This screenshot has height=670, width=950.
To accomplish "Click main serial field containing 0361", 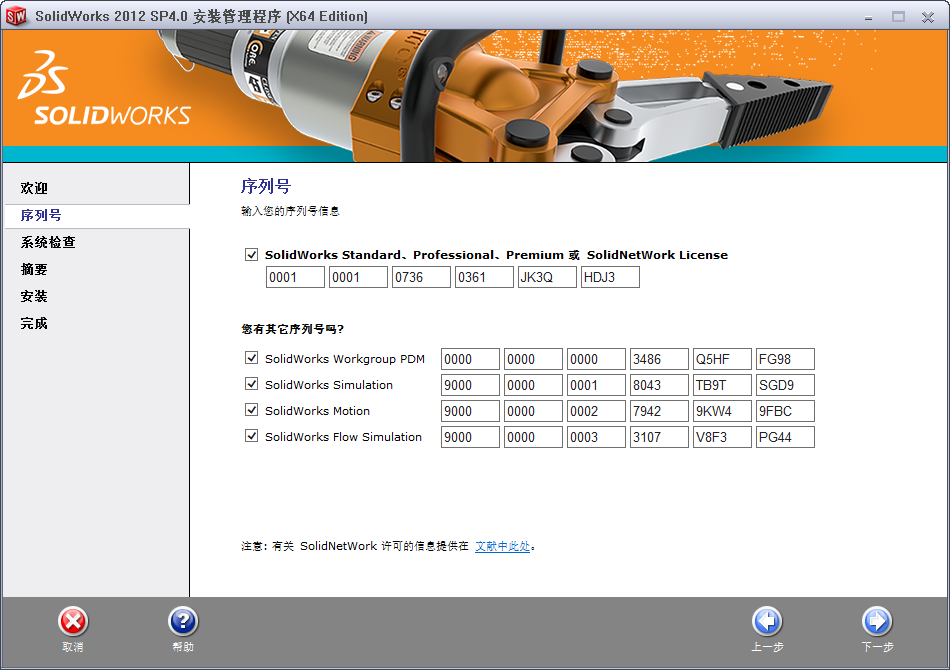I will click(x=484, y=277).
